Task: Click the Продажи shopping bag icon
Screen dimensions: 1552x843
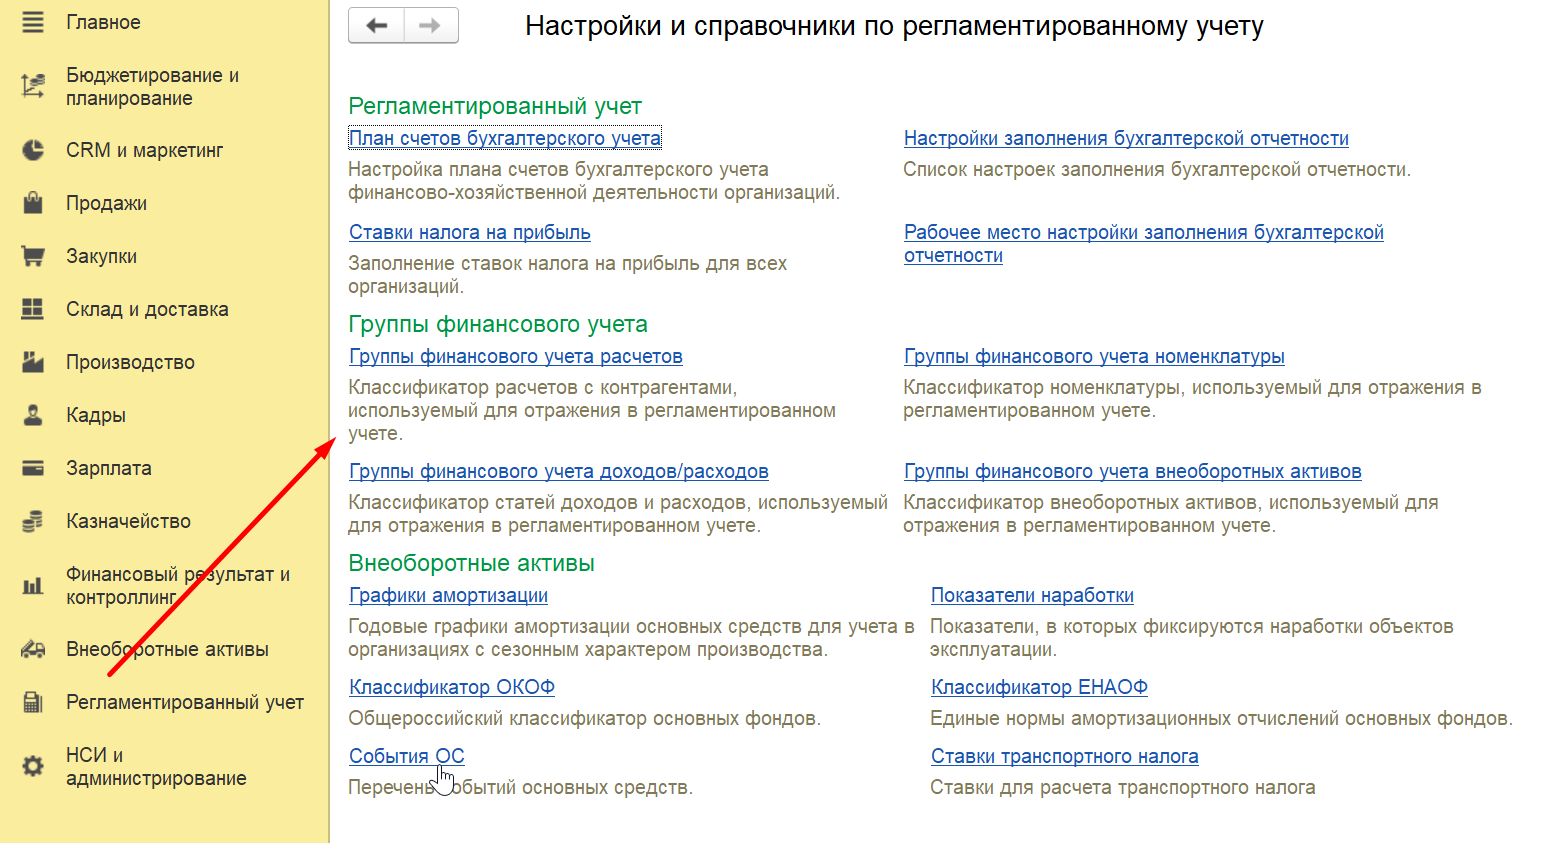Action: pos(33,203)
